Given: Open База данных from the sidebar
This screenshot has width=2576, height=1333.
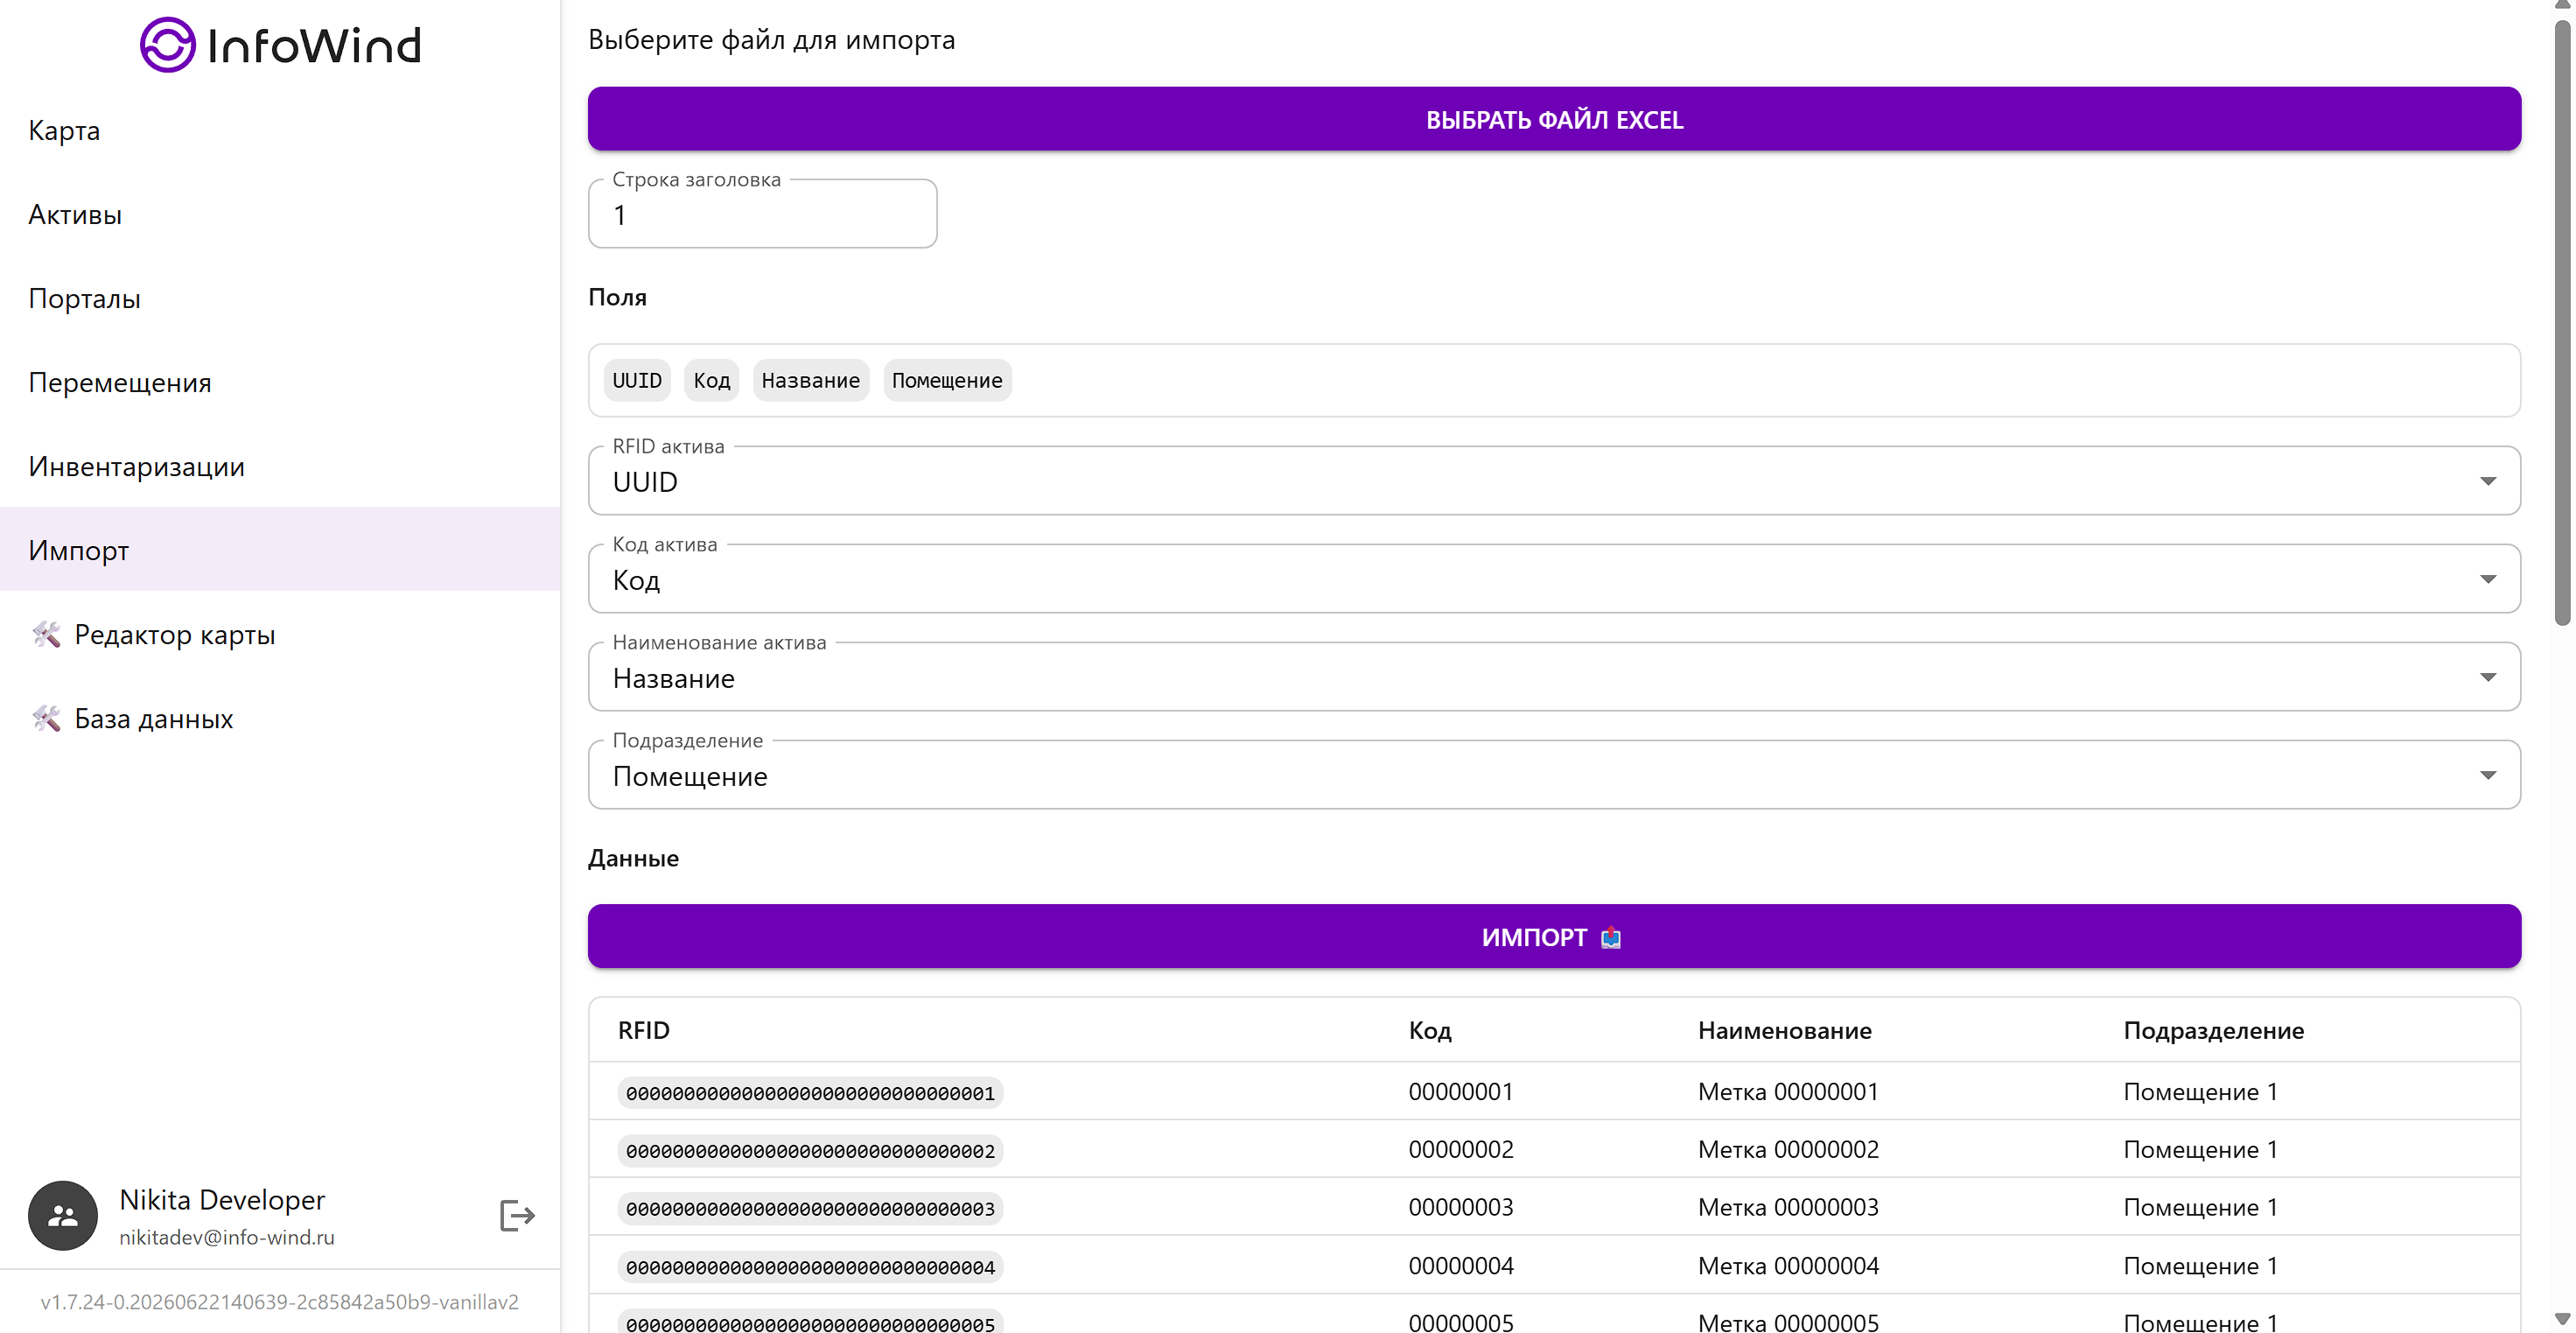Looking at the screenshot, I should (x=280, y=718).
